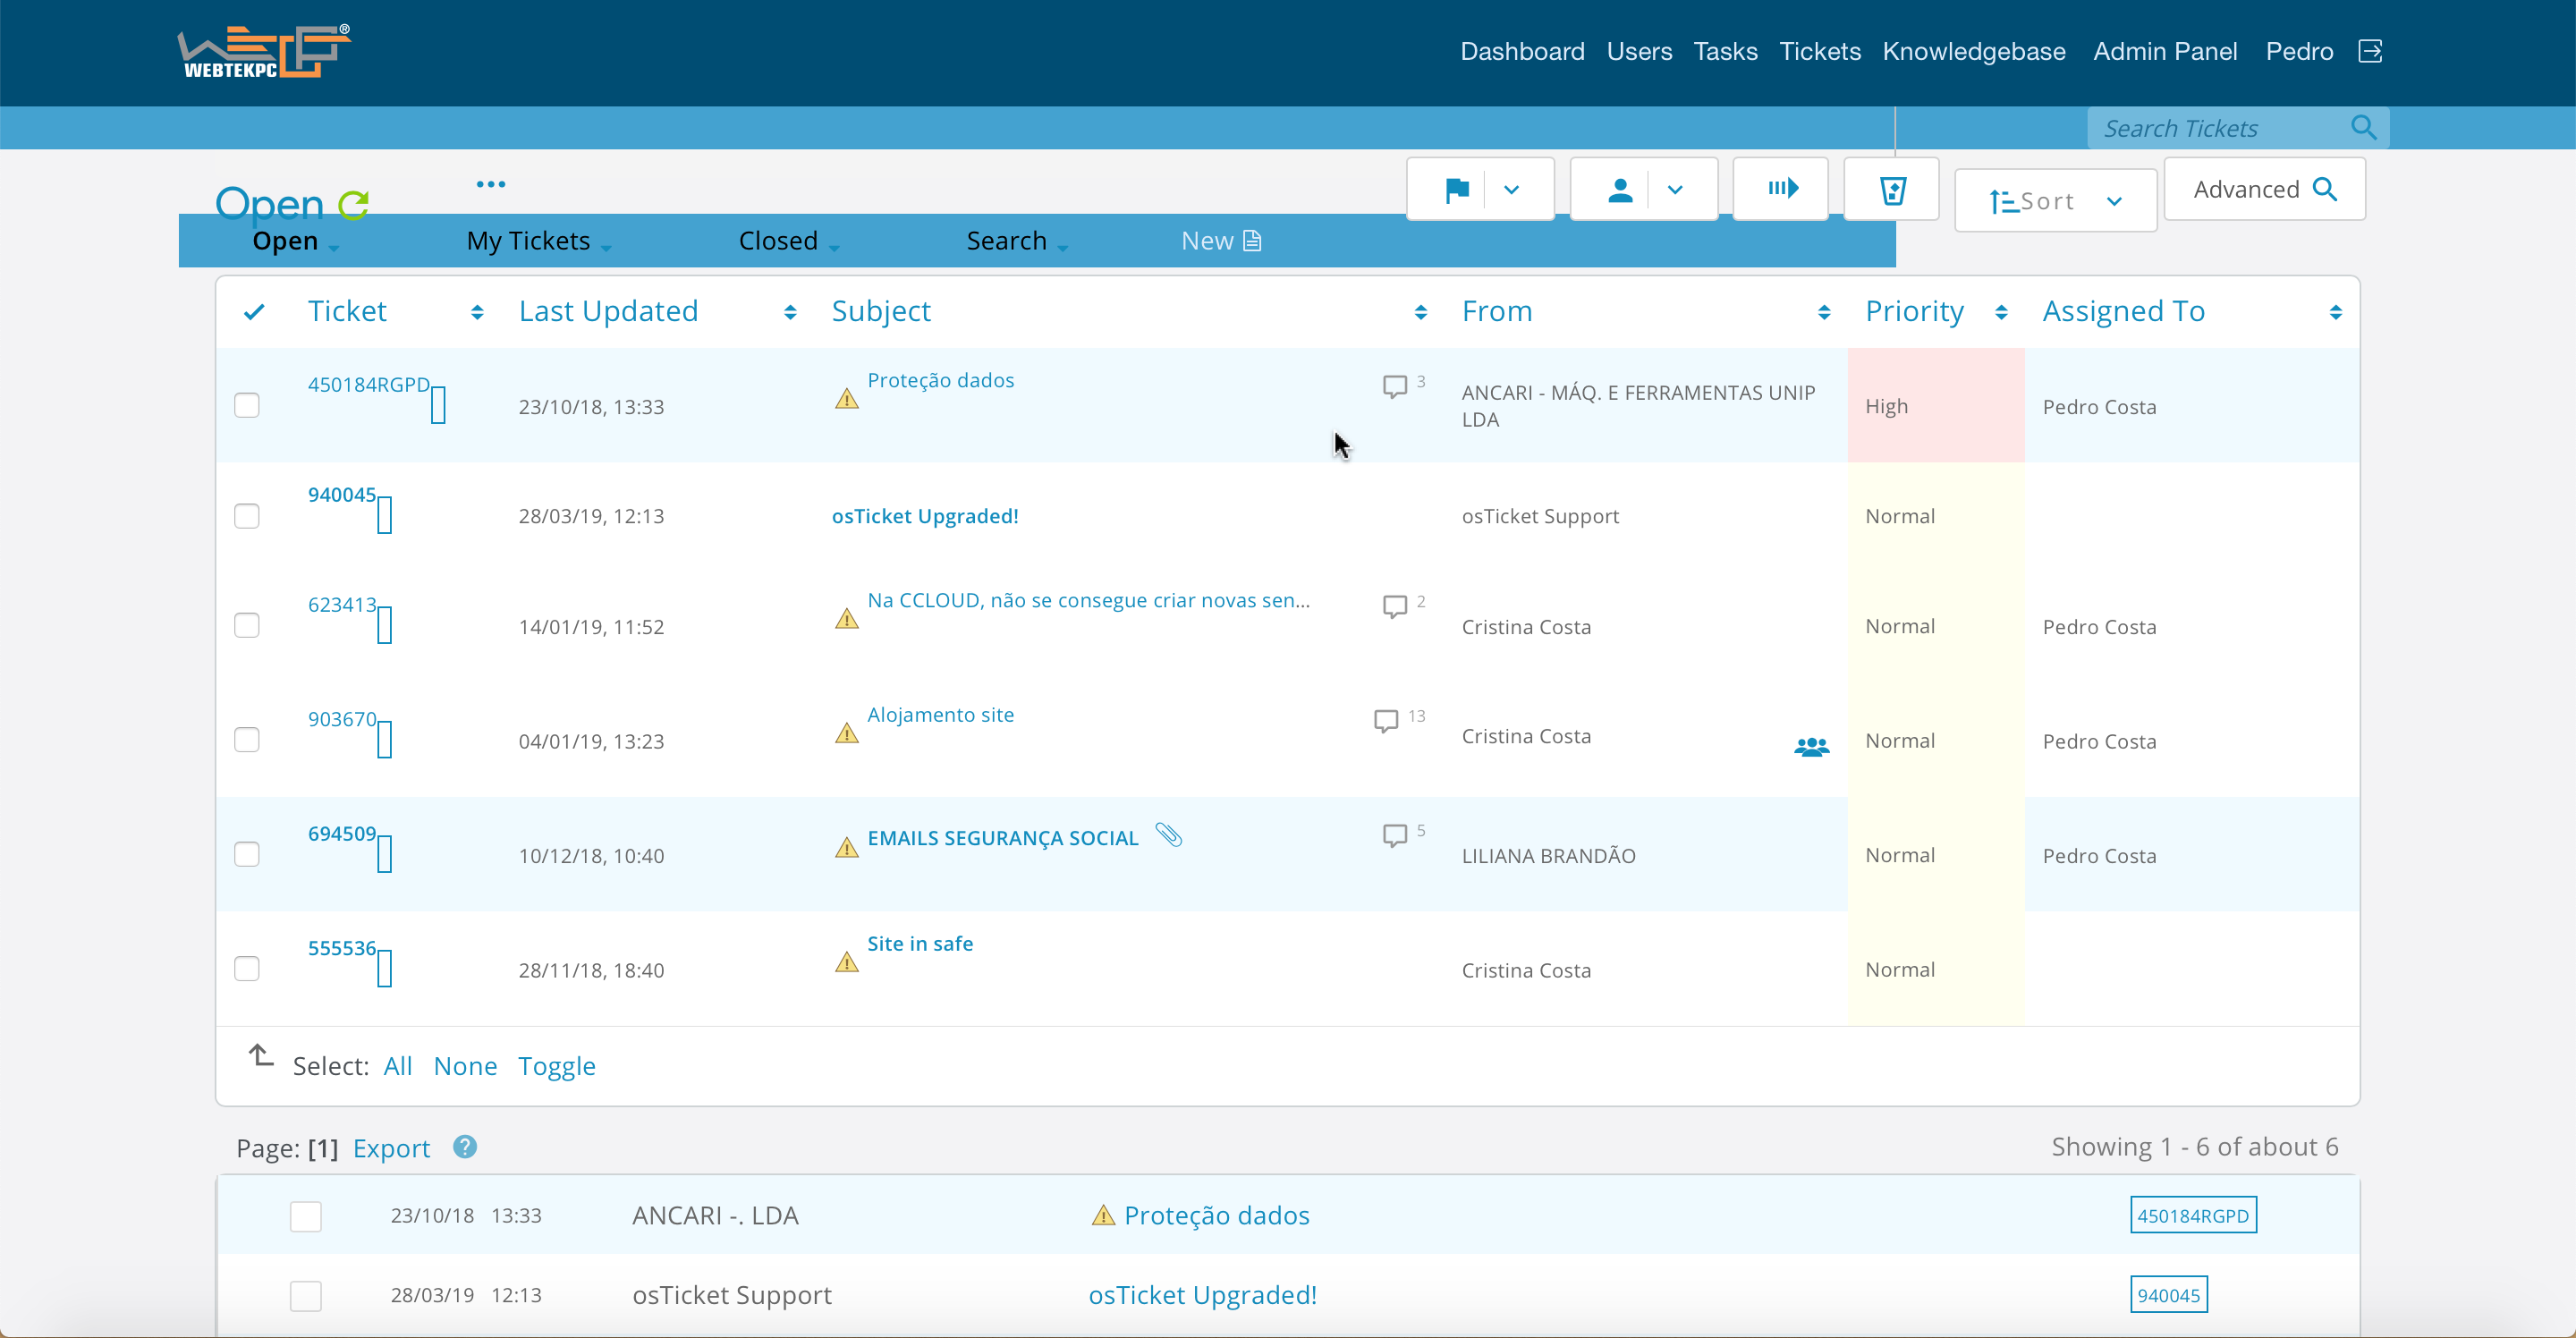2576x1338 pixels.
Task: Open the Knowledgebase menu item
Action: 1973,51
